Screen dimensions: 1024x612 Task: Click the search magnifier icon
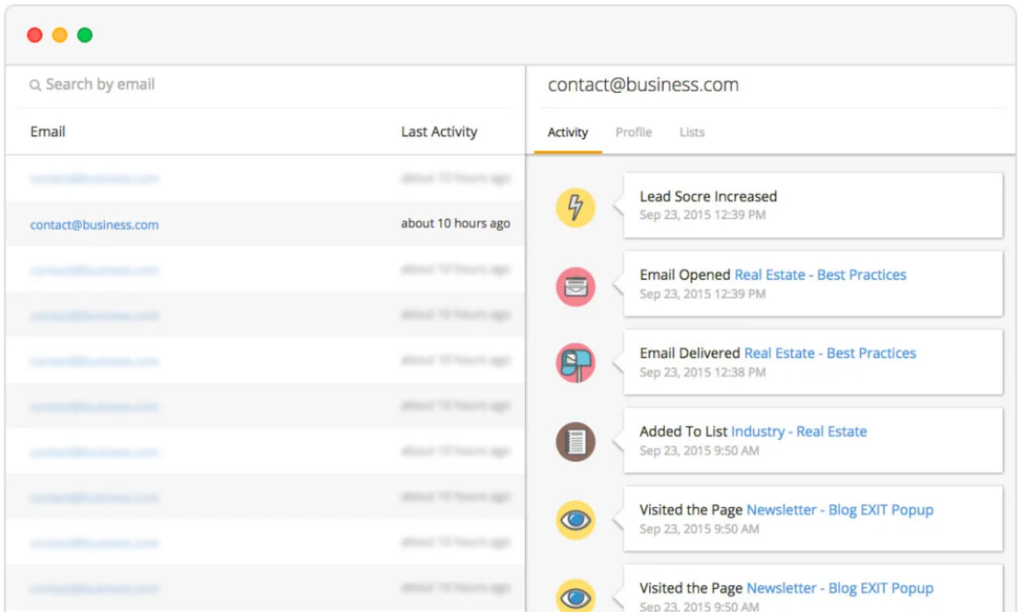click(x=35, y=85)
